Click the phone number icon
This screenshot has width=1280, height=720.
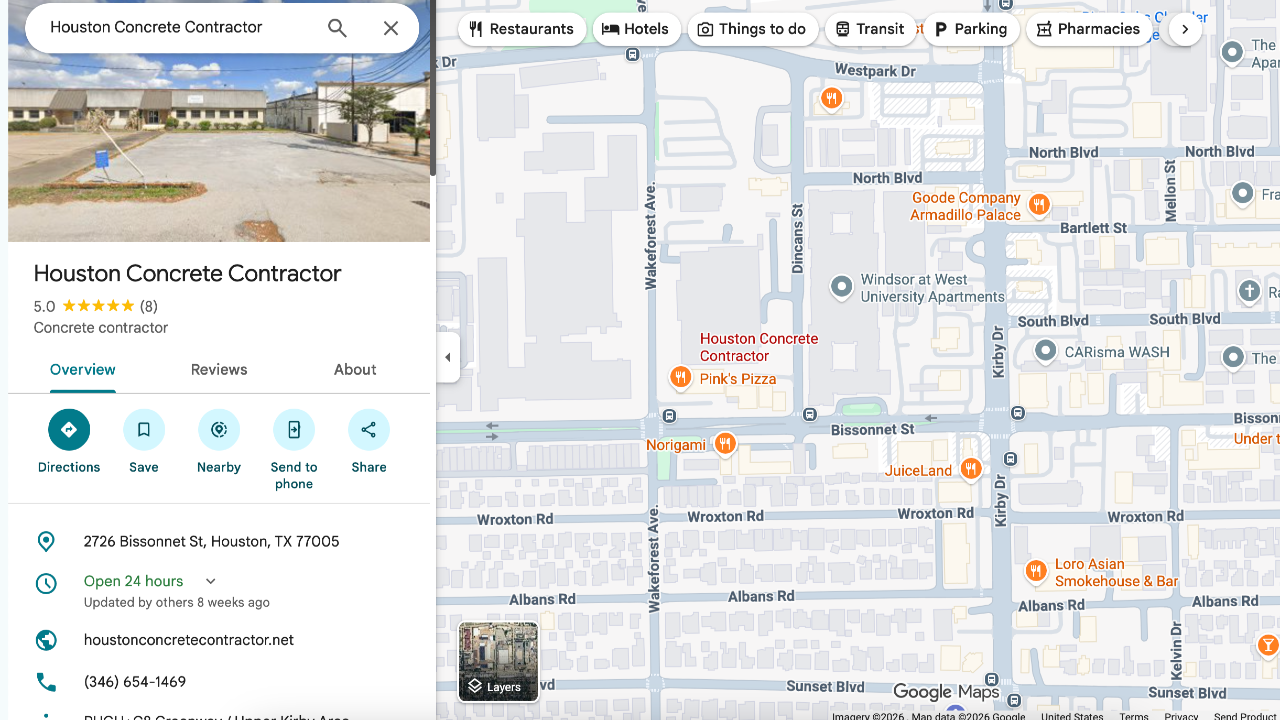pos(46,682)
